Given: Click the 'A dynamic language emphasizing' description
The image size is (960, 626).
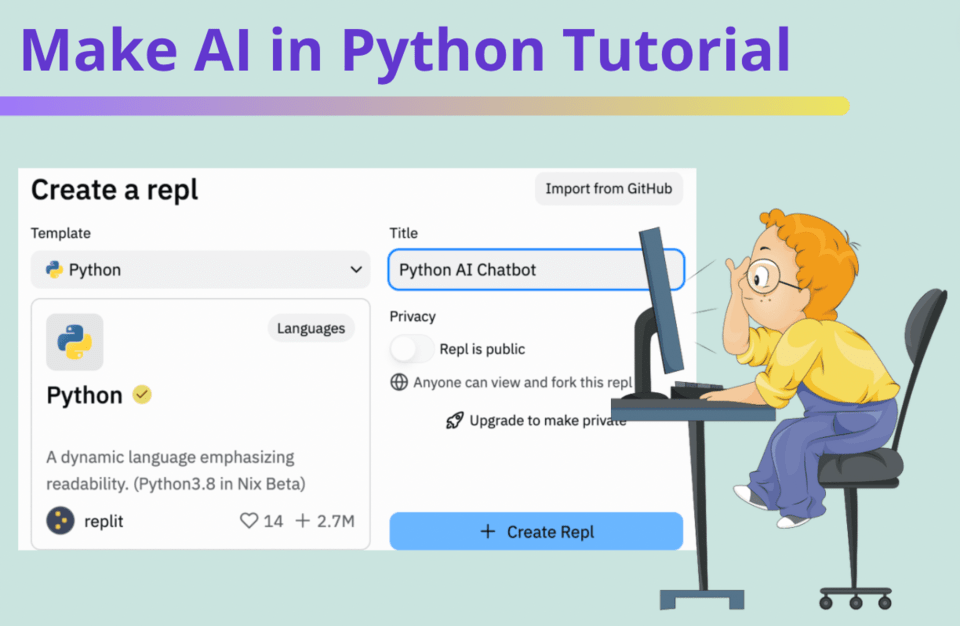Looking at the screenshot, I should tap(176, 470).
